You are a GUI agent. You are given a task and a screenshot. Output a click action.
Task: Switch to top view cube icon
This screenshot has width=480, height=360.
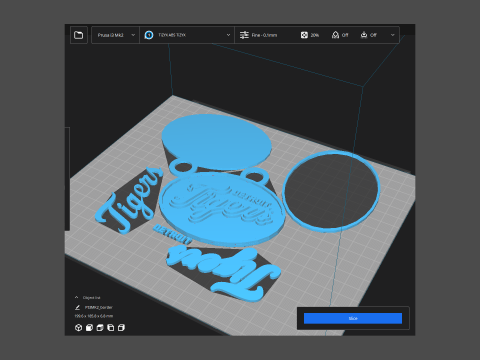click(100, 328)
